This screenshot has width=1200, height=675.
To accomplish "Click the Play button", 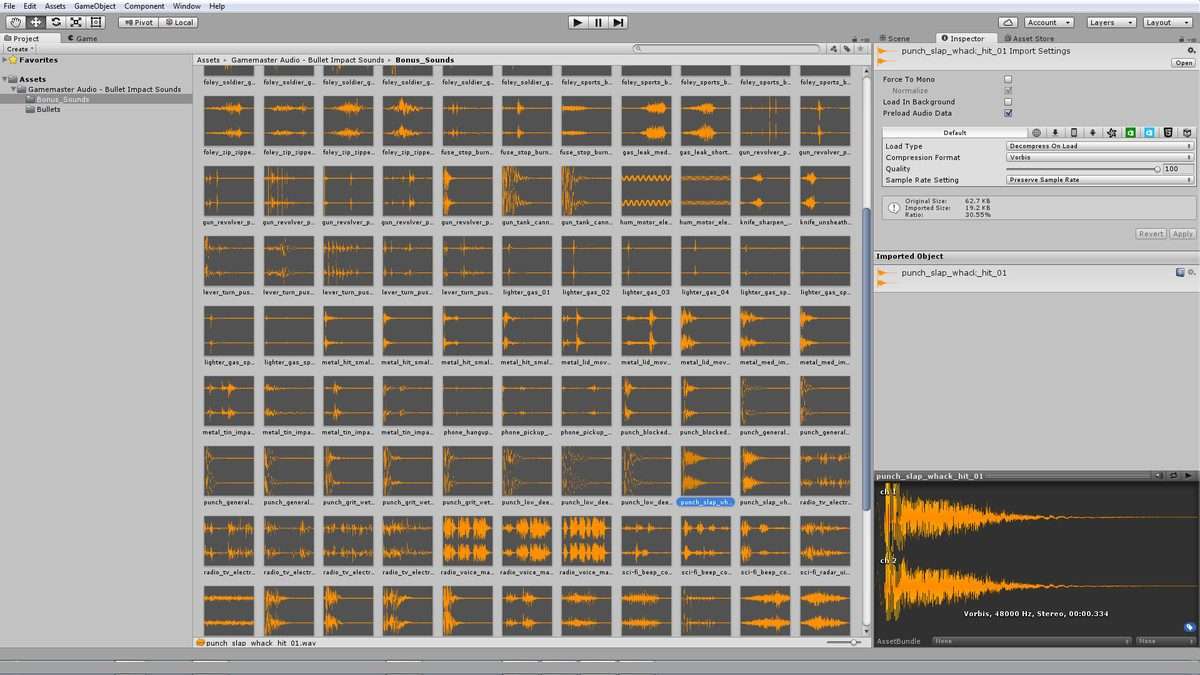I will 577,22.
